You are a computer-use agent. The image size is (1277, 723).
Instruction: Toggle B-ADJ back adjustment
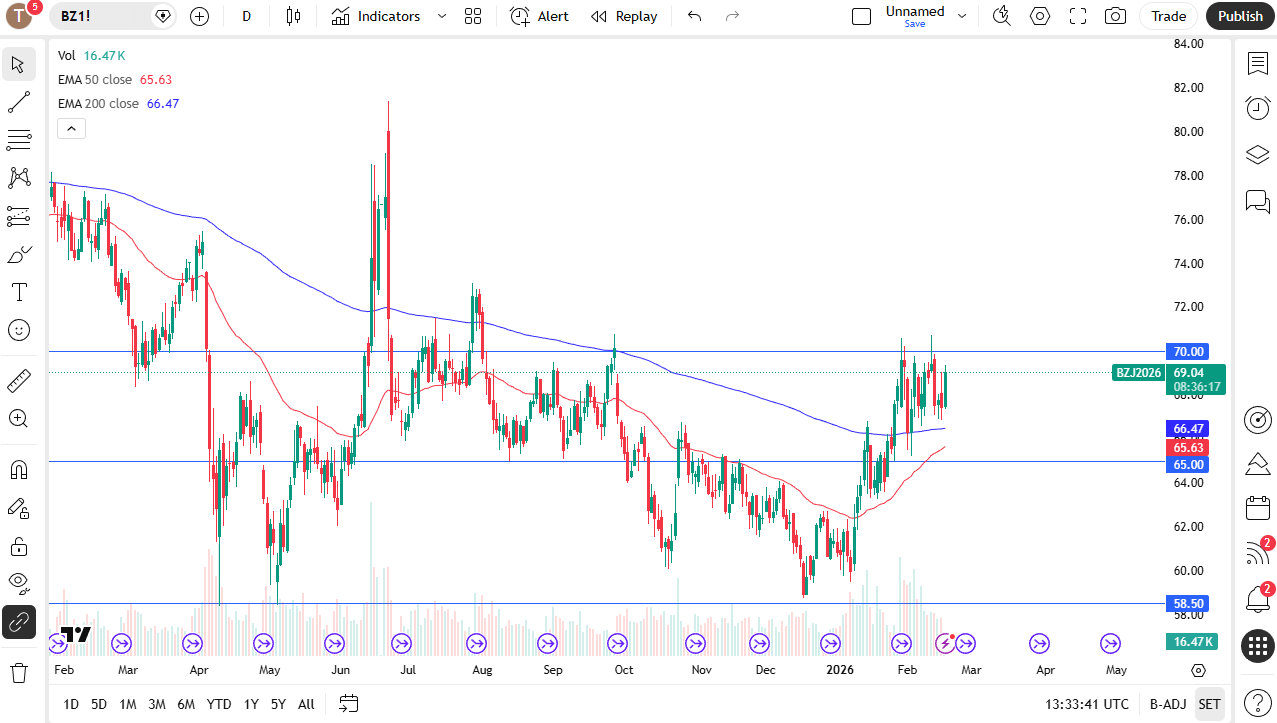pos(1167,704)
